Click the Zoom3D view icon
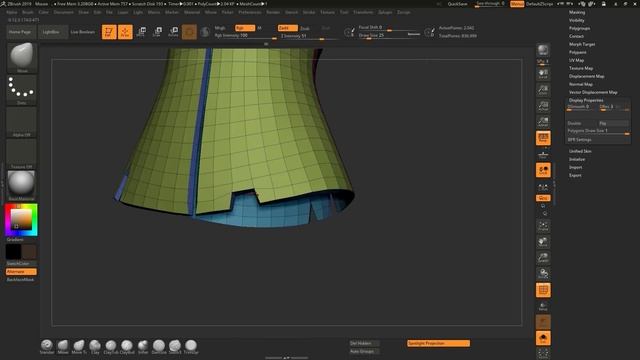Screen dimensions: 640x360 (x=543, y=258)
